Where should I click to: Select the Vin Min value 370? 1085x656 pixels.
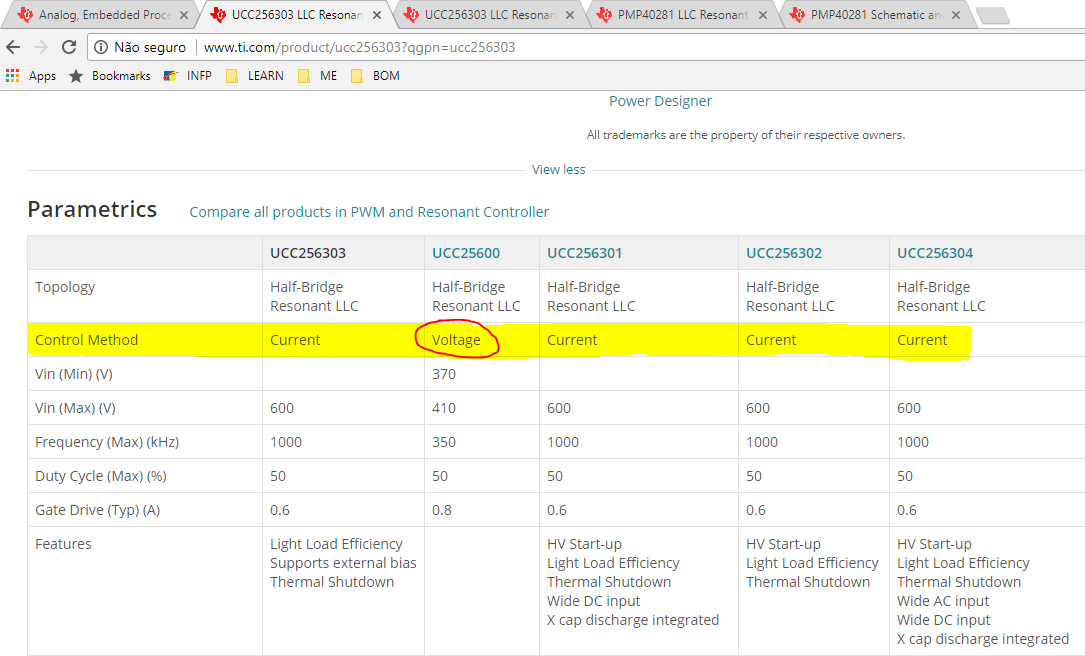pos(444,374)
